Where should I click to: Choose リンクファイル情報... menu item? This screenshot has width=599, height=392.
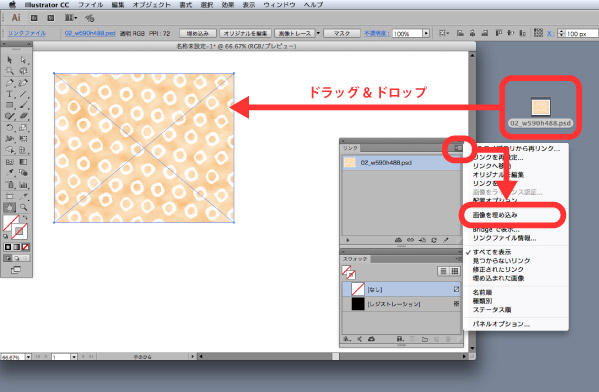[504, 238]
